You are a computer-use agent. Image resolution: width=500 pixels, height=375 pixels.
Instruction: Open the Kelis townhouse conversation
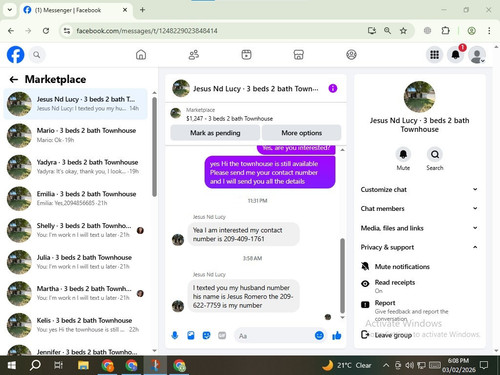76,325
